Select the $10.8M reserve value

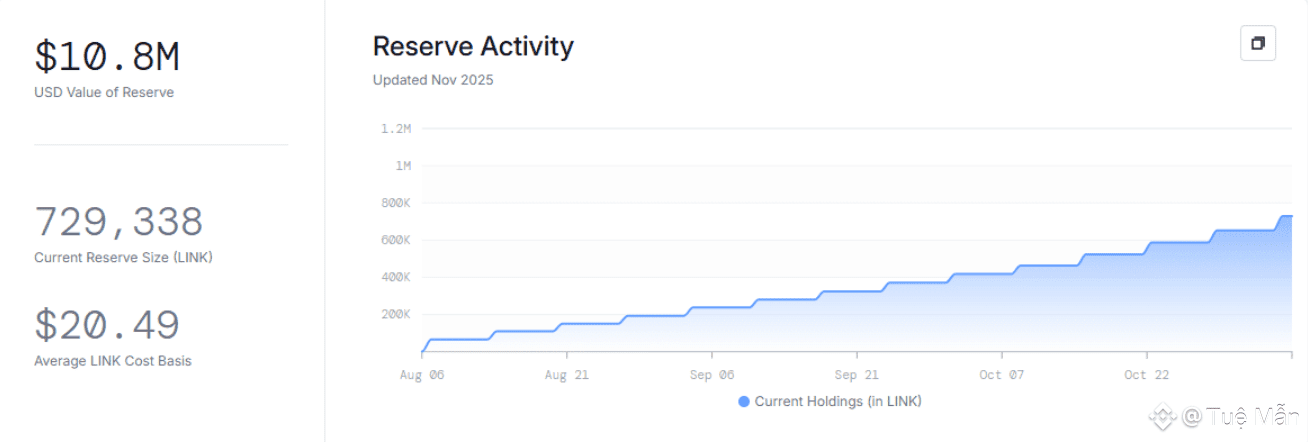pos(107,57)
